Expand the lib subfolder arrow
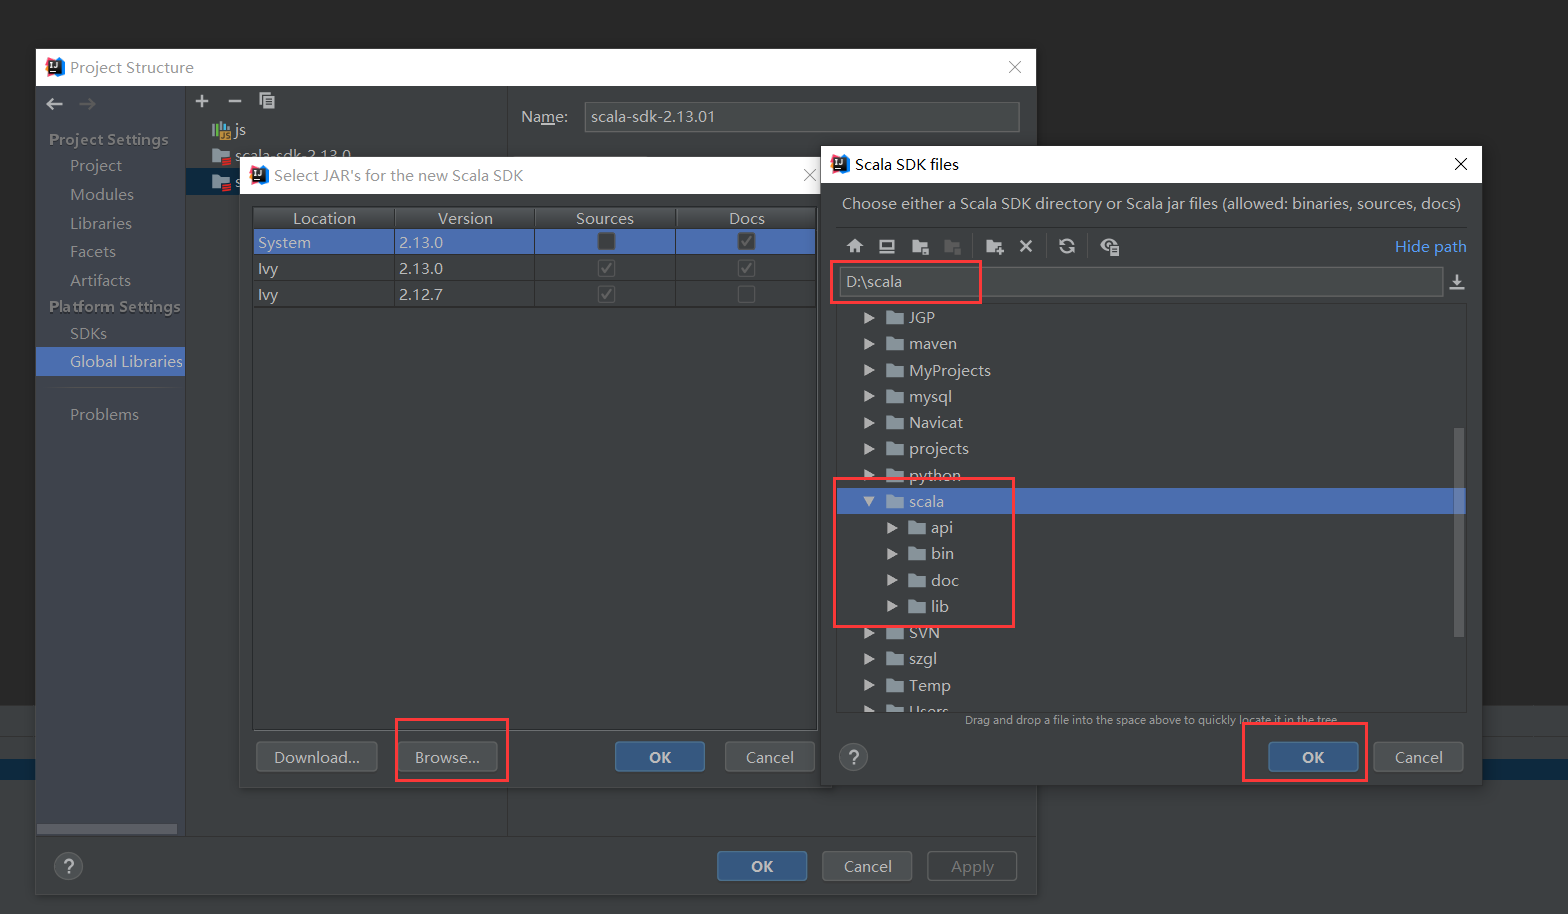This screenshot has height=914, width=1568. pyautogui.click(x=892, y=606)
